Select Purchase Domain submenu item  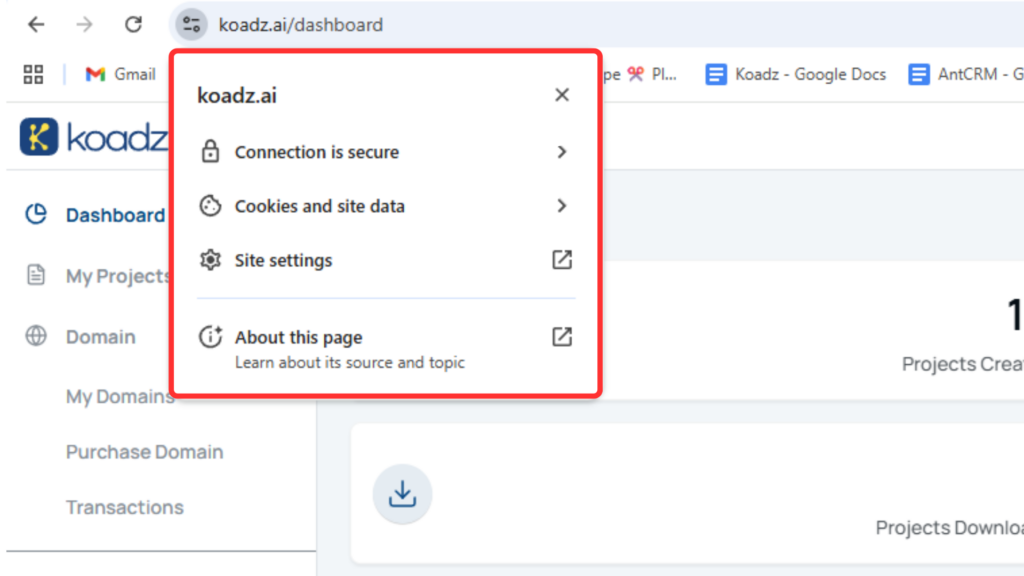pos(144,452)
